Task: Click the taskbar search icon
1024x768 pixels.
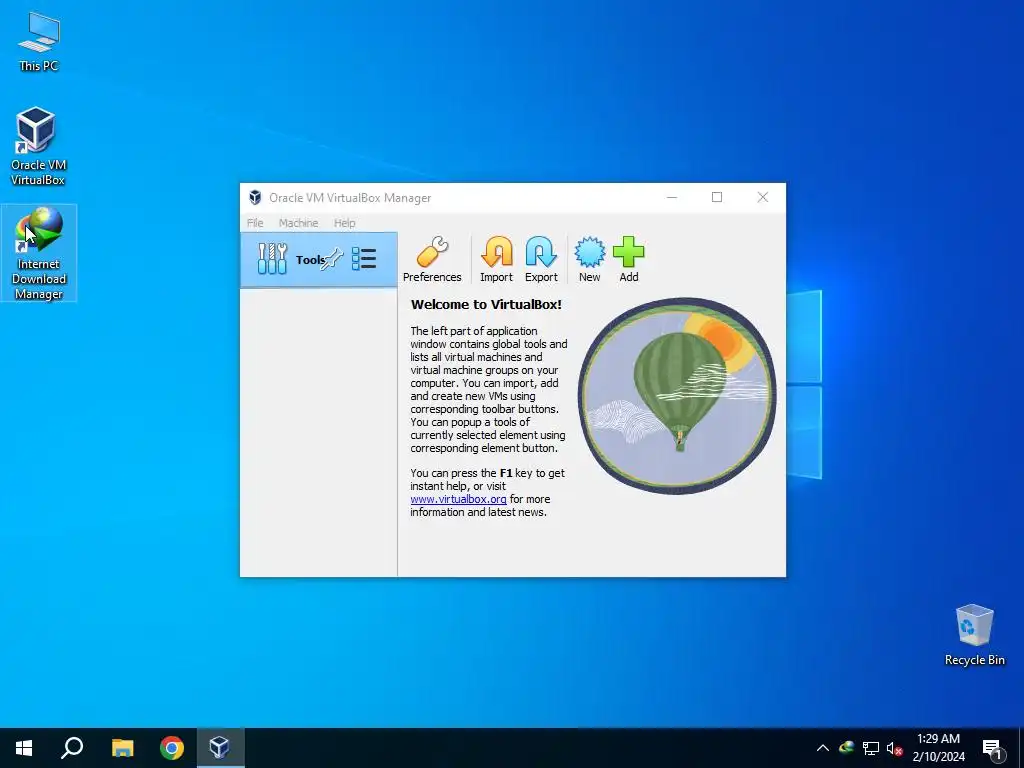Action: point(72,748)
